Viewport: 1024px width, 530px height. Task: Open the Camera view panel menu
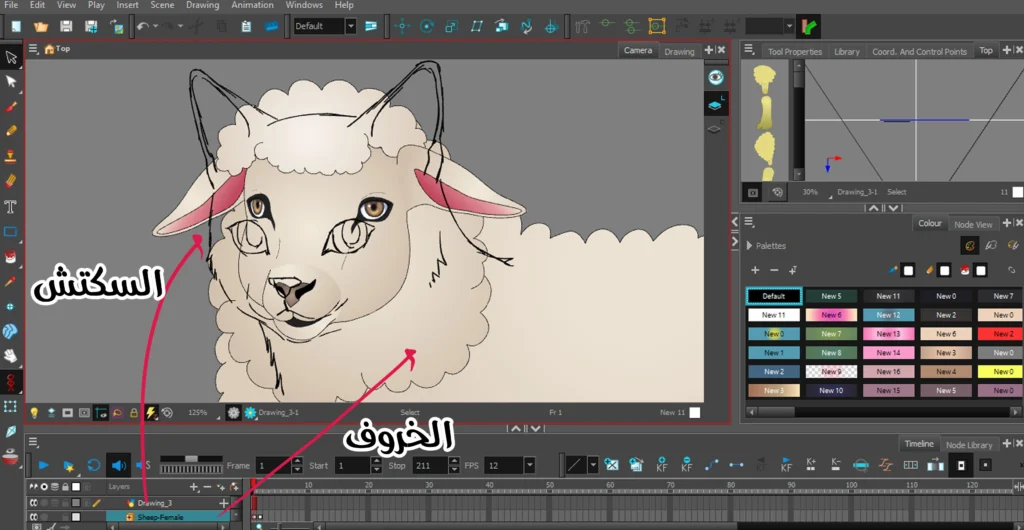(x=33, y=49)
